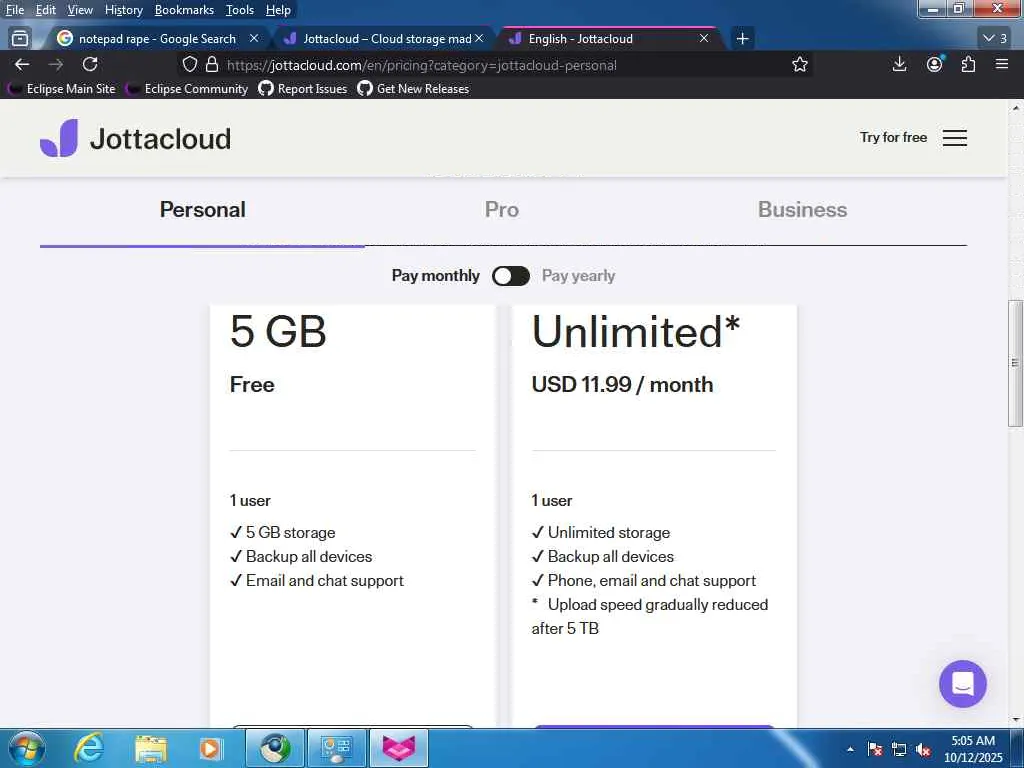Click the vertical page scrollbar thumb
The width and height of the screenshot is (1024, 768).
click(x=1015, y=363)
